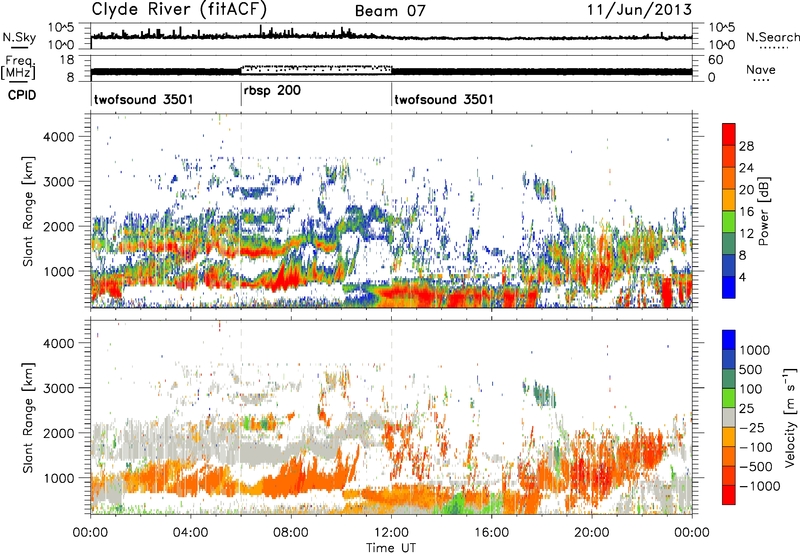Click the dotted line sample under Nave
This screenshot has height=554, width=800.
761,81
